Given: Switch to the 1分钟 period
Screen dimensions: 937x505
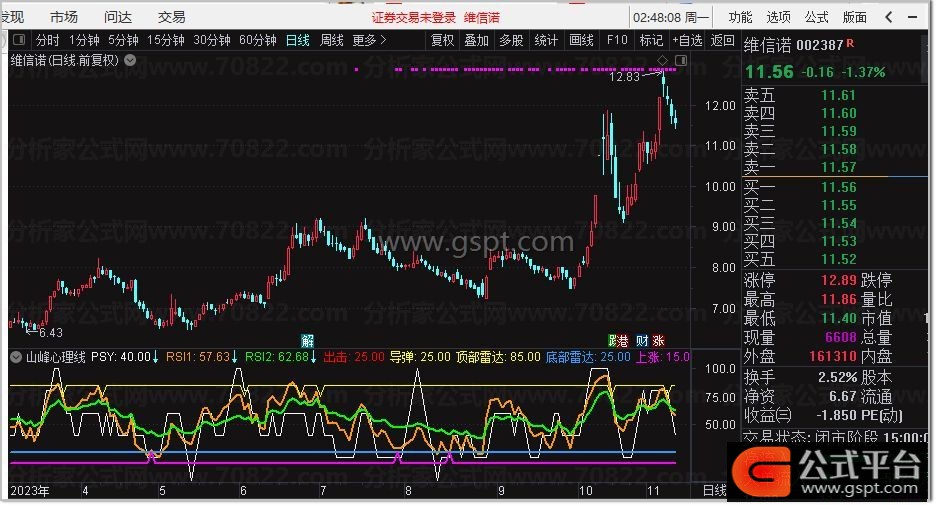Looking at the screenshot, I should [x=84, y=40].
